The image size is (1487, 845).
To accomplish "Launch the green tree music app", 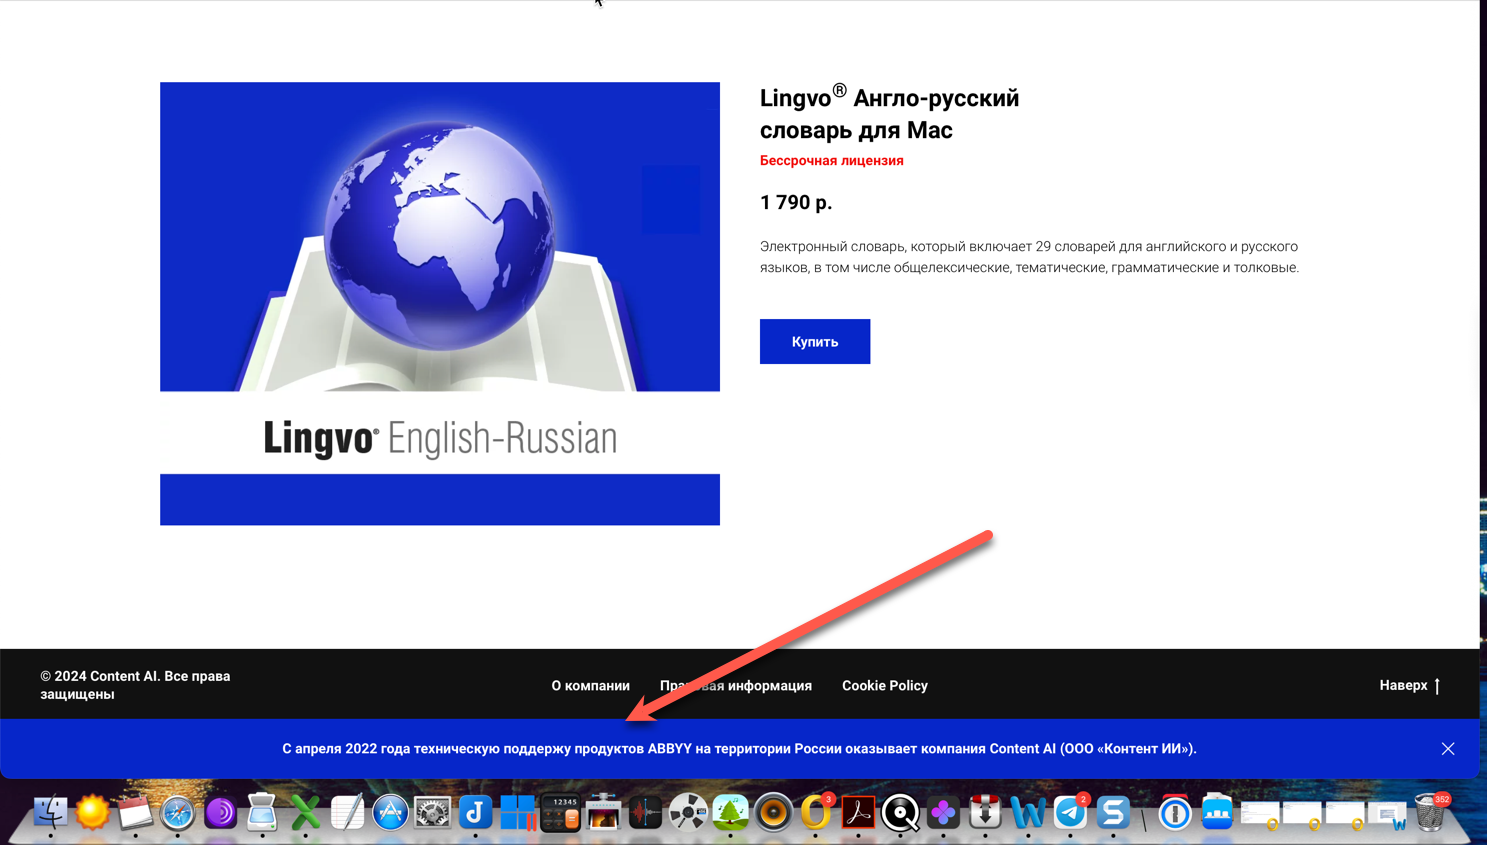I will click(730, 812).
